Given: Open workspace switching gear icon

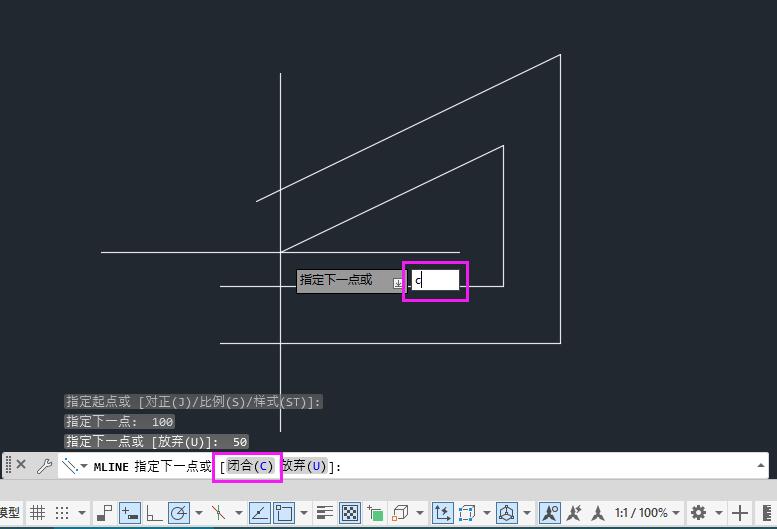Looking at the screenshot, I should pos(698,513).
